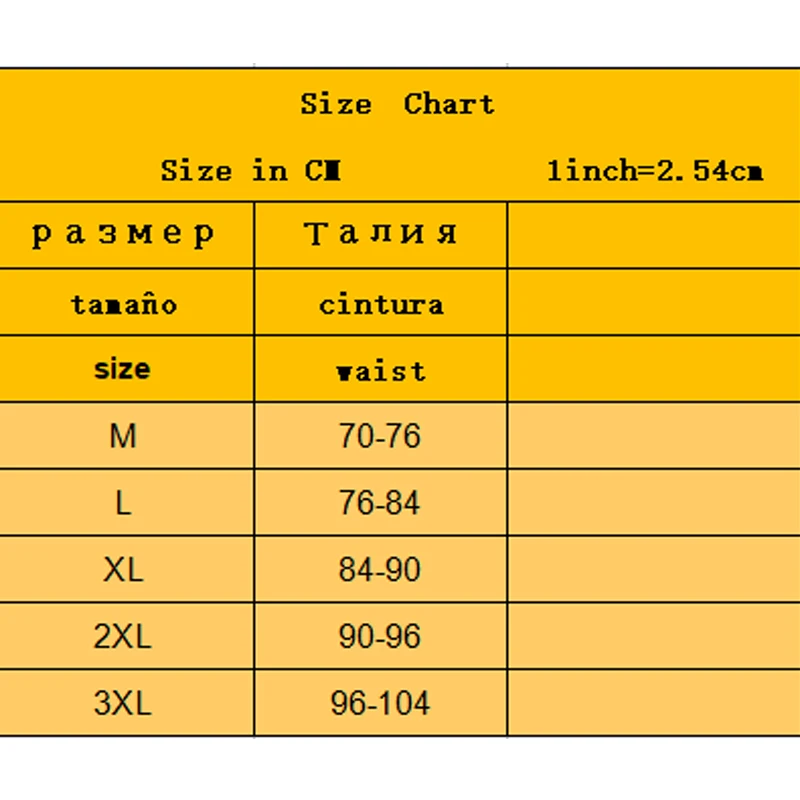Click the 'cintura' header cell
800x800 pixels.
pos(380,303)
